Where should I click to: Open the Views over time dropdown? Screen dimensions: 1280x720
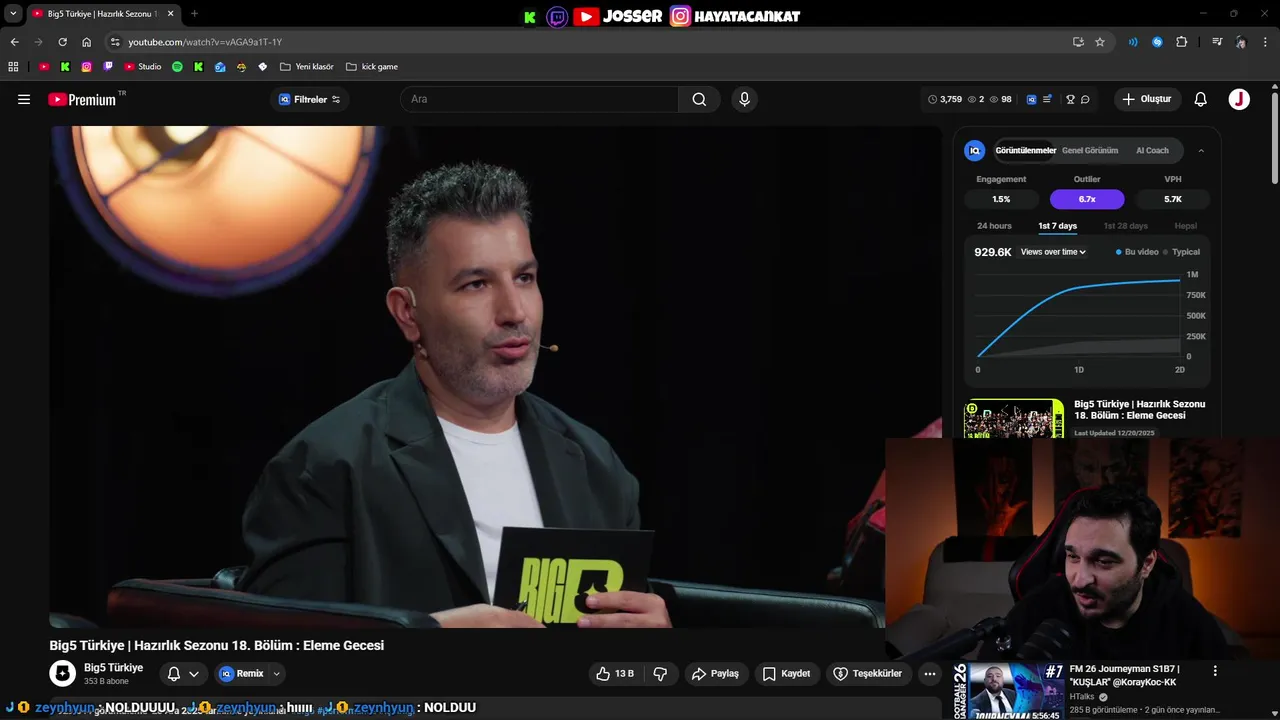coord(1053,252)
